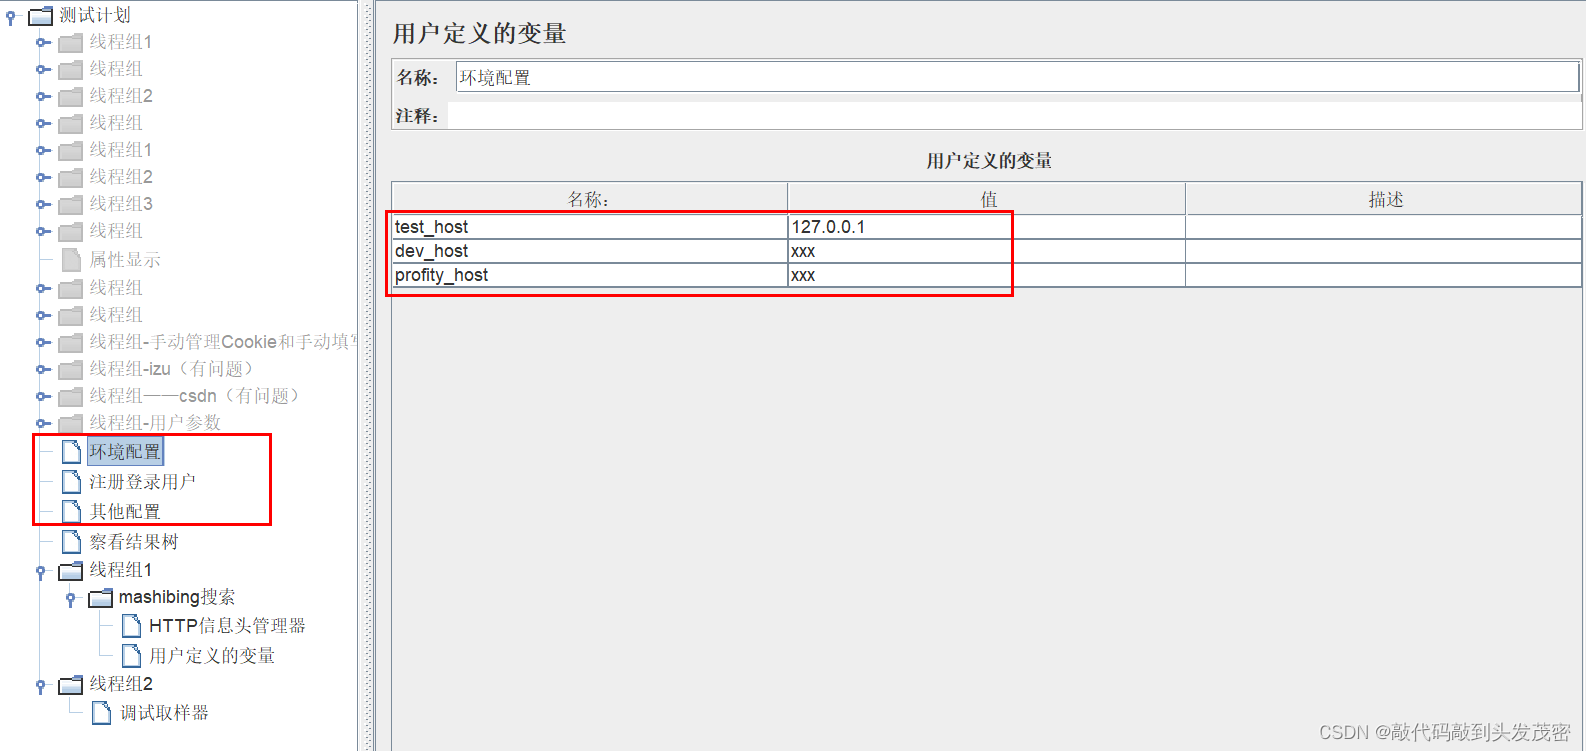This screenshot has height=751, width=1586.
Task: Click the document icon beside 注册登录用户
Action: [x=71, y=482]
